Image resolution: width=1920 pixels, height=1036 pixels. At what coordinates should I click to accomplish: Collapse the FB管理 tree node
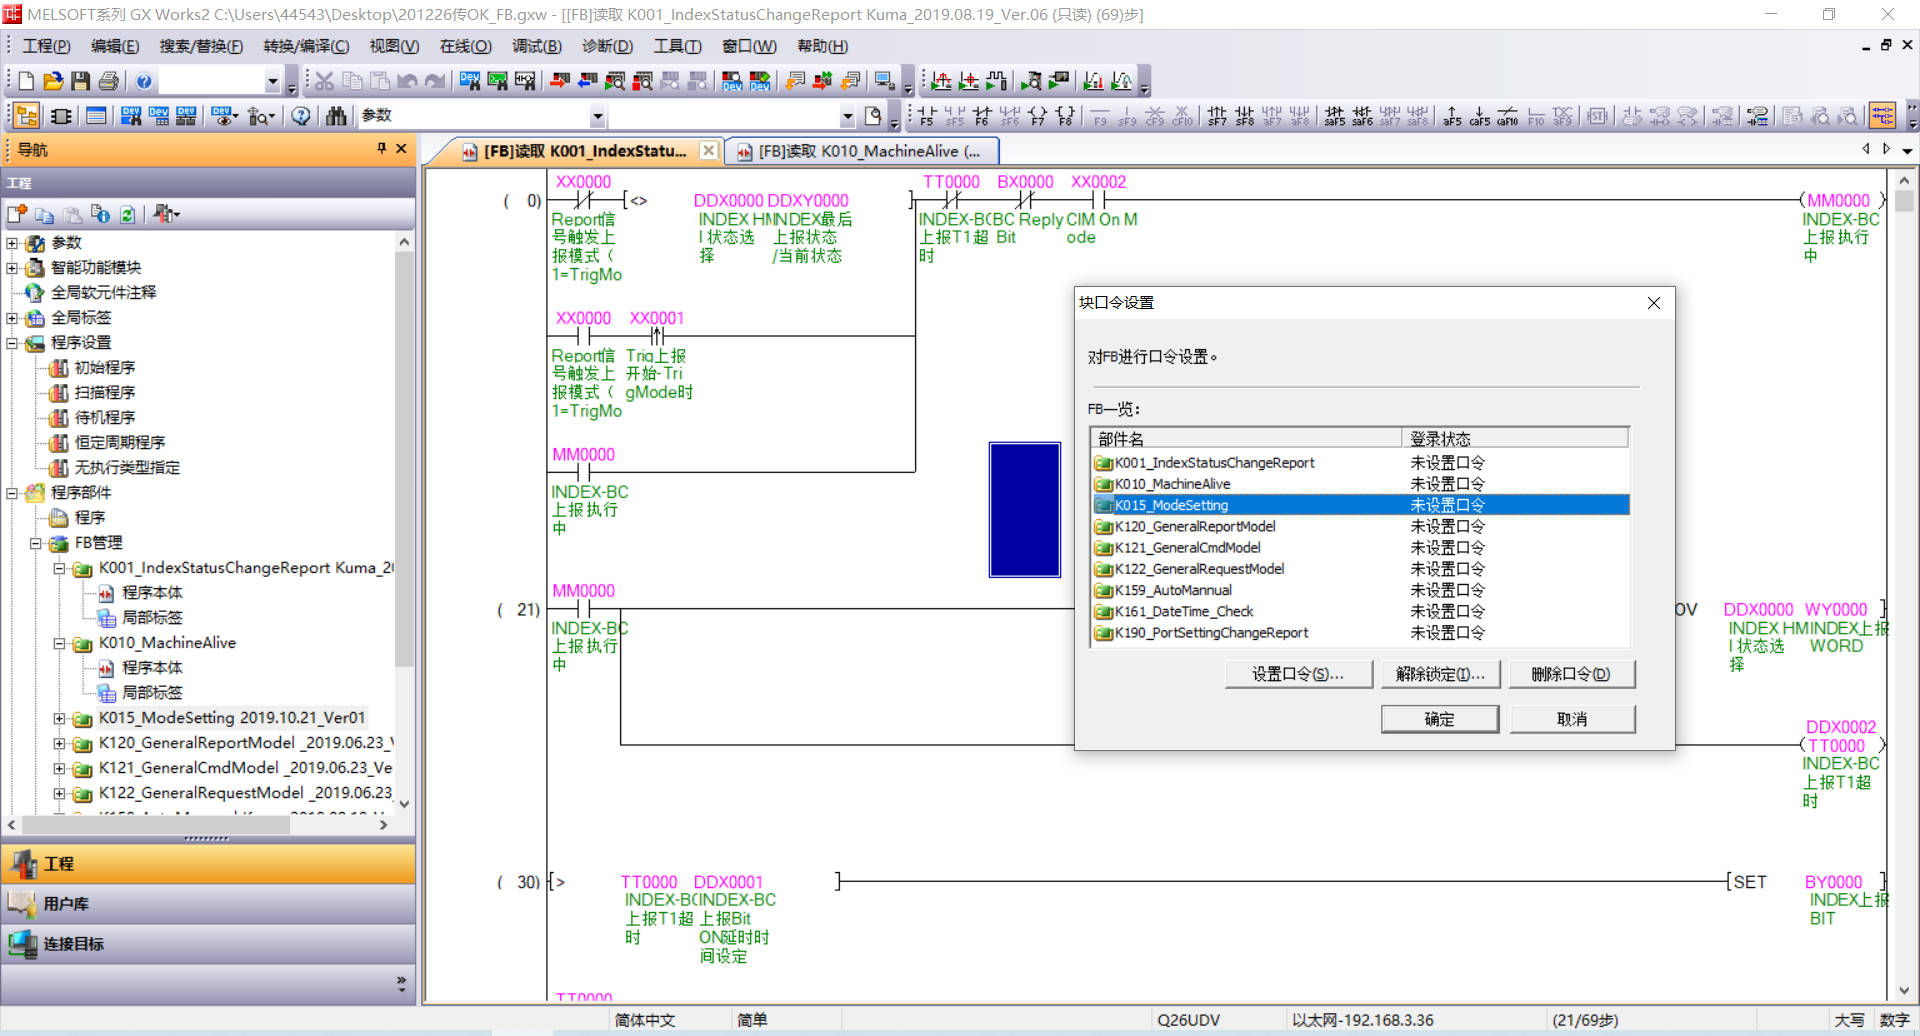click(36, 543)
